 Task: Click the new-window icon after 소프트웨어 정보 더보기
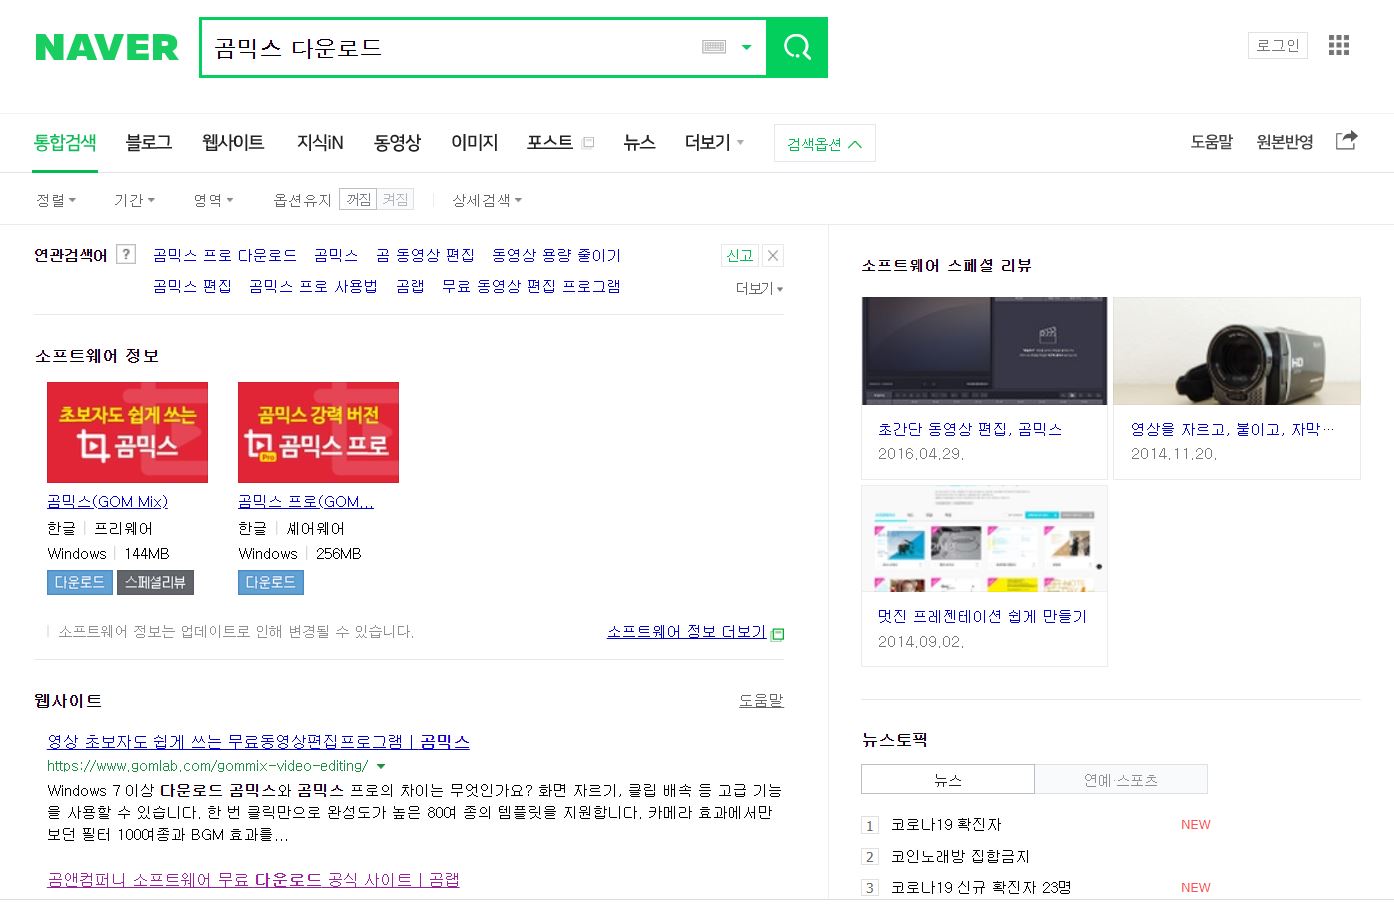778,633
